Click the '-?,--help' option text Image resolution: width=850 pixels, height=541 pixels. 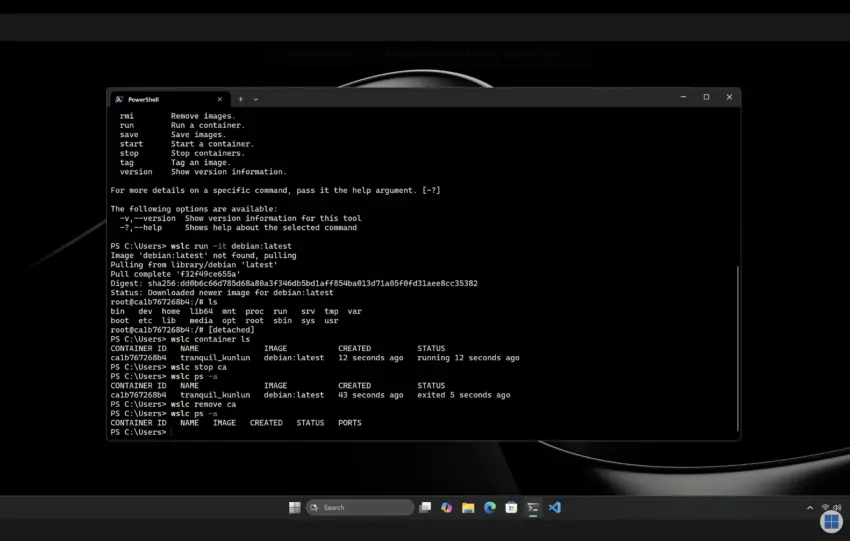coord(141,228)
